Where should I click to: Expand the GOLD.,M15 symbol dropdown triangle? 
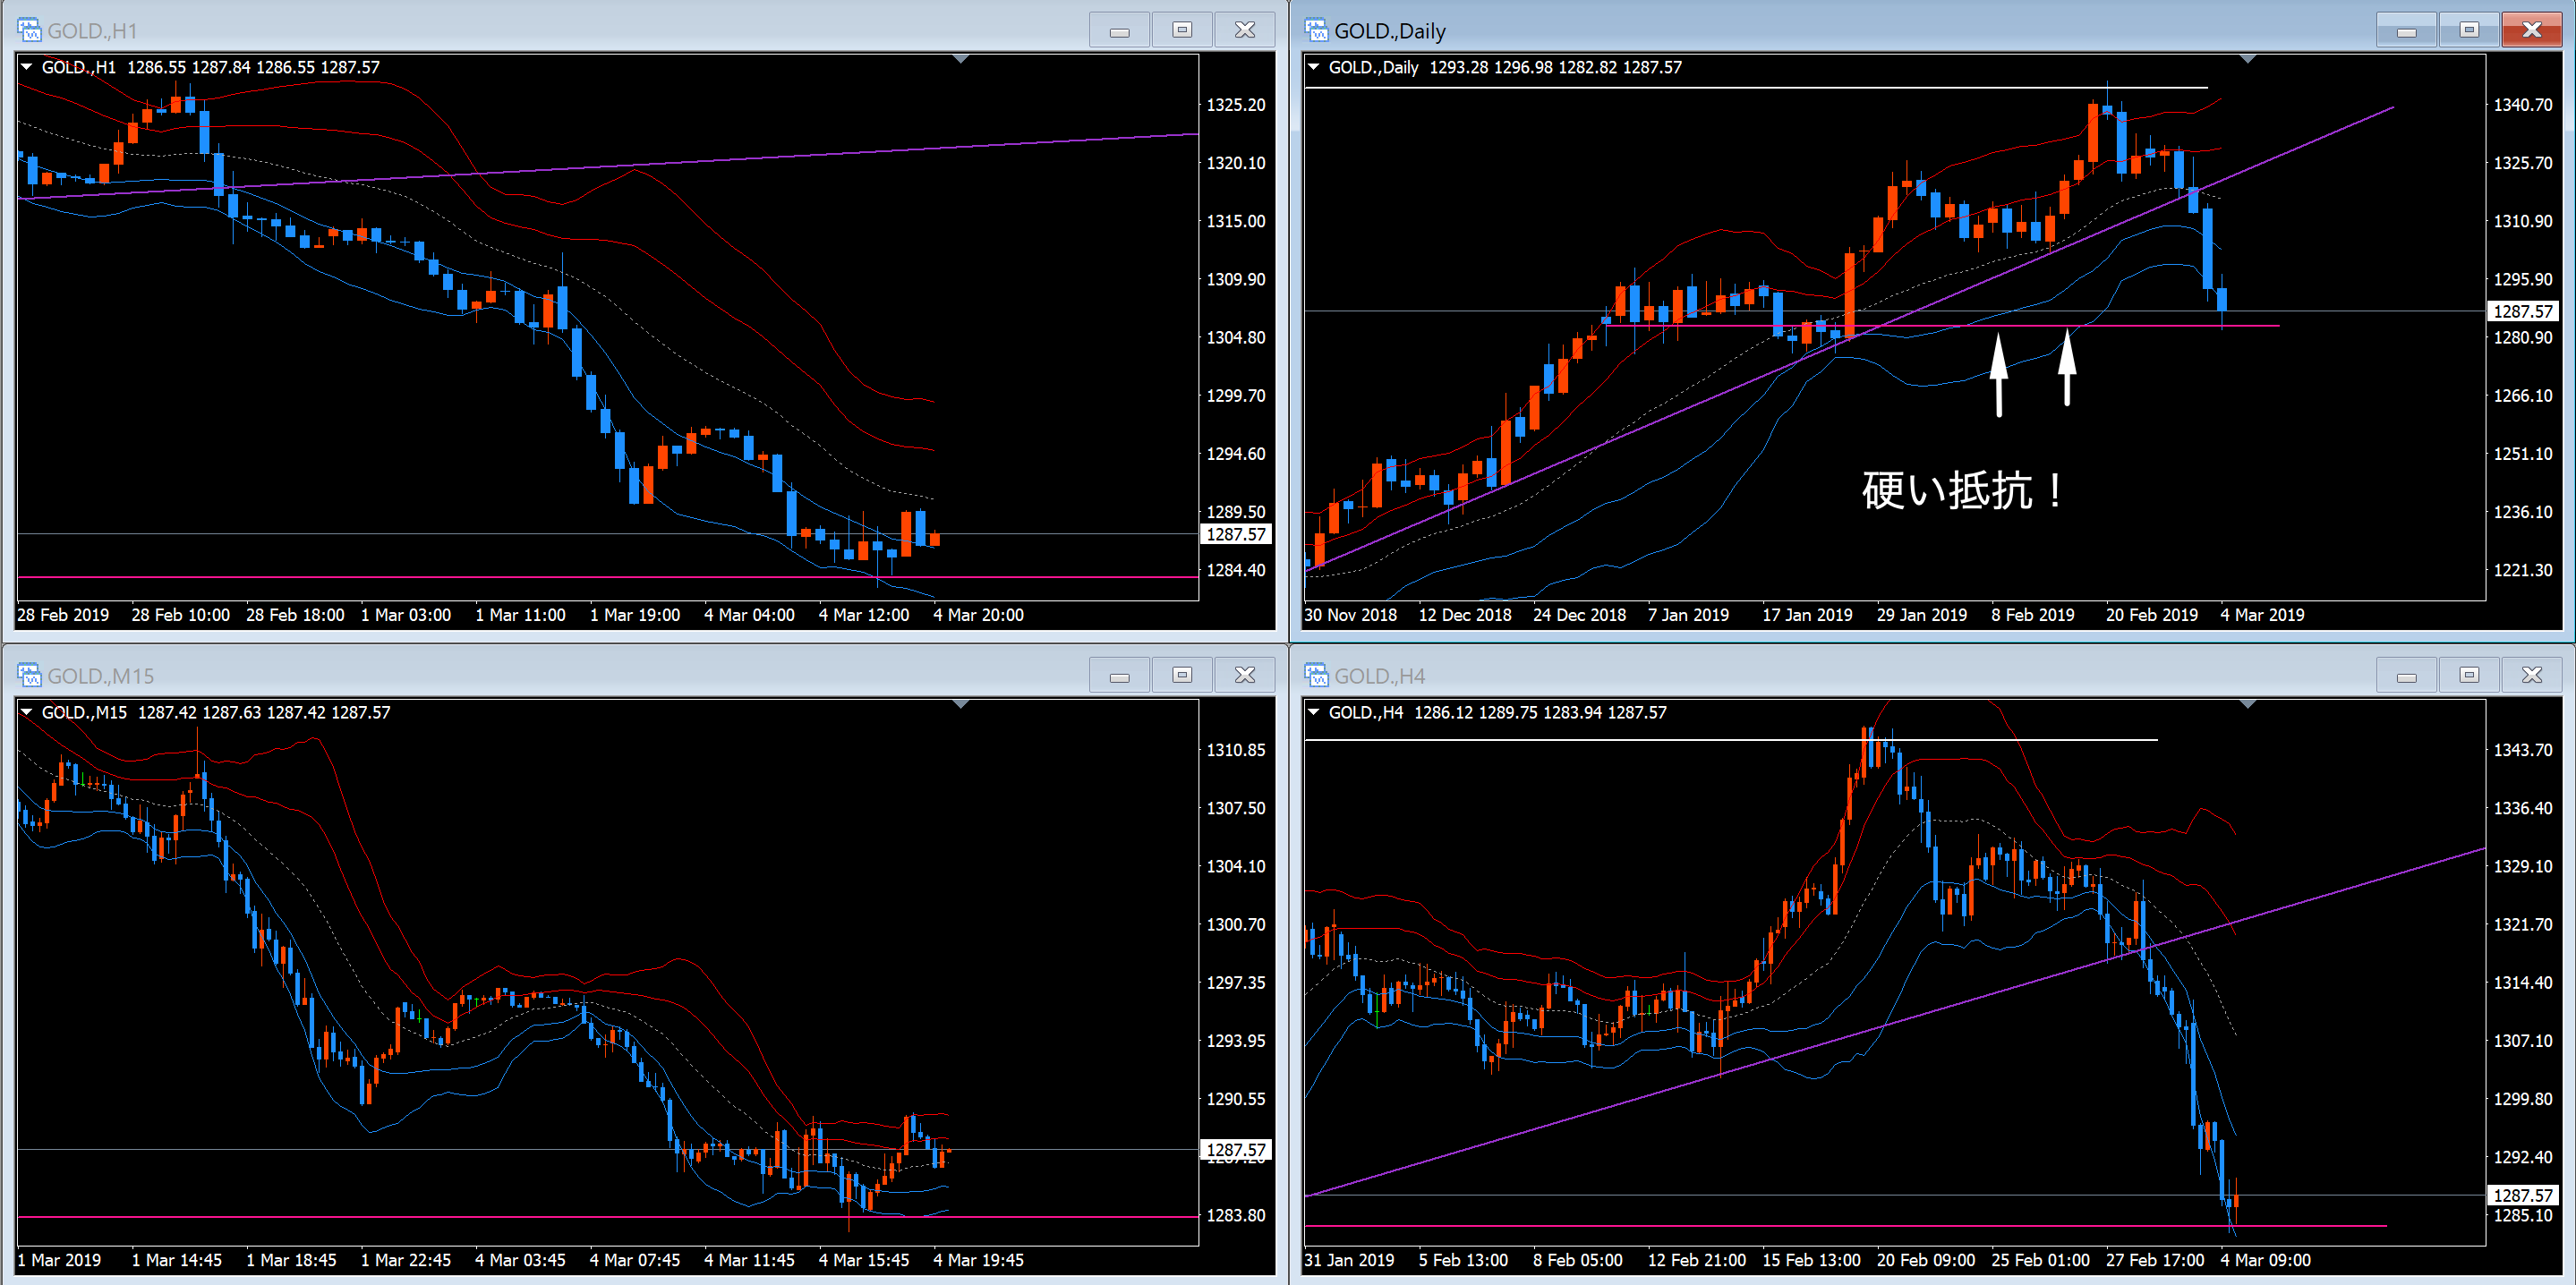(27, 712)
